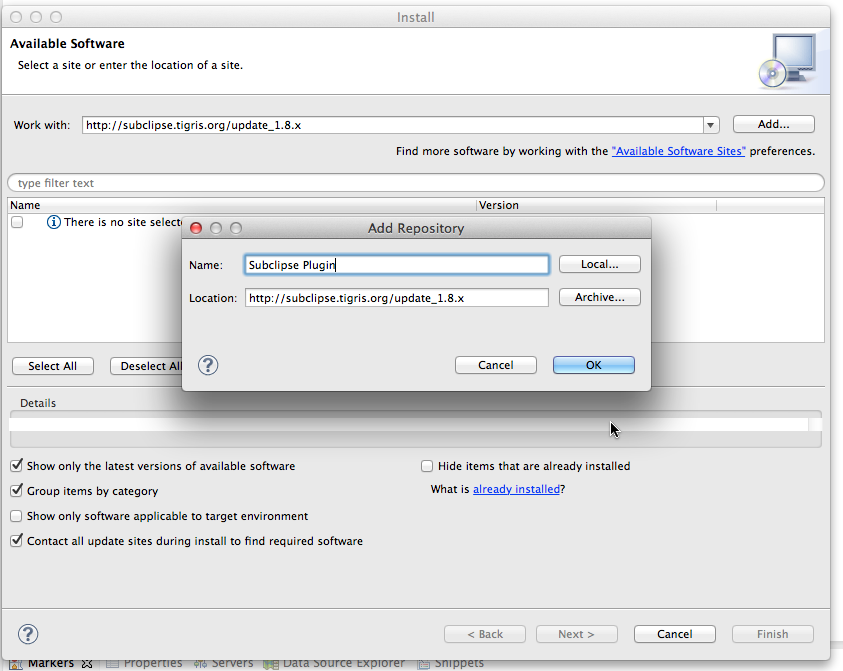
Task: Check "Show only software applicable to target environment"
Action: coord(16,516)
